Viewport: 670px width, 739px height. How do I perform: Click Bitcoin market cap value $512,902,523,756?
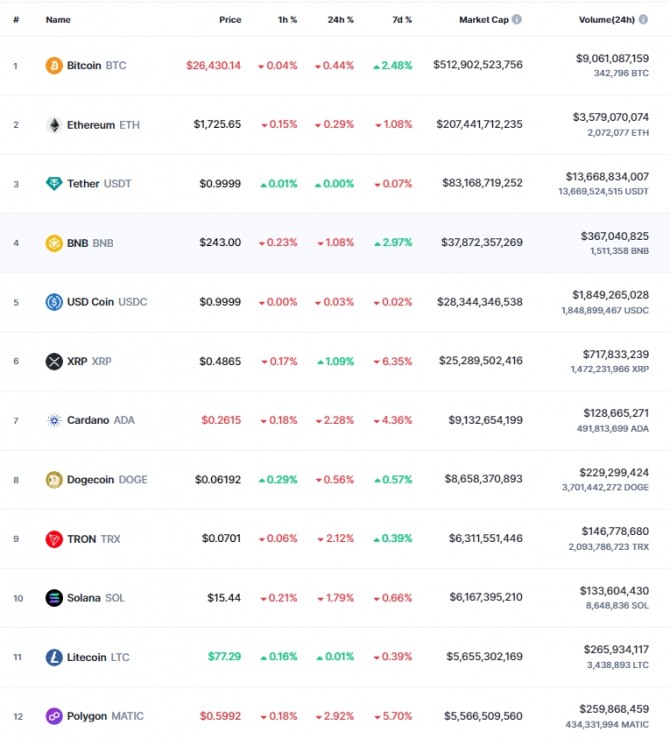(x=478, y=65)
